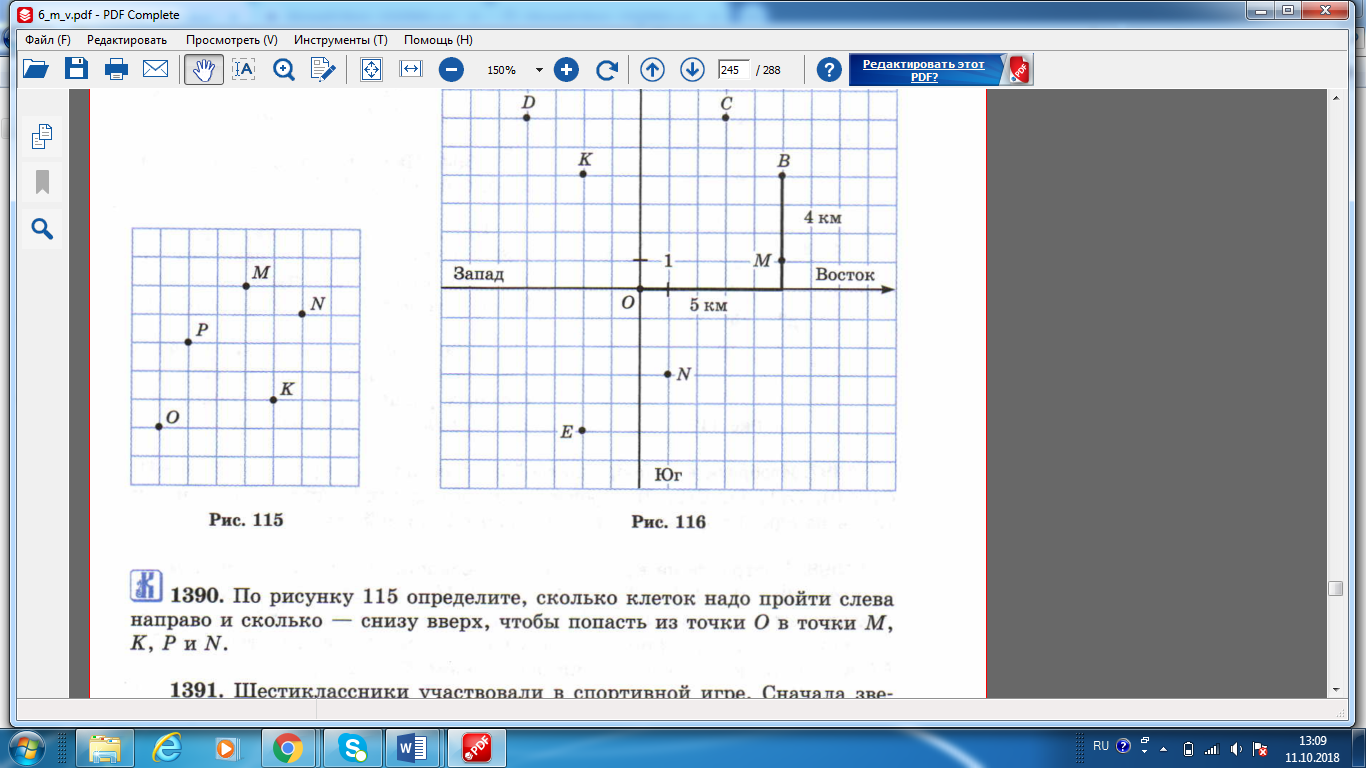Open the Инструменты (T) menu

(341, 40)
